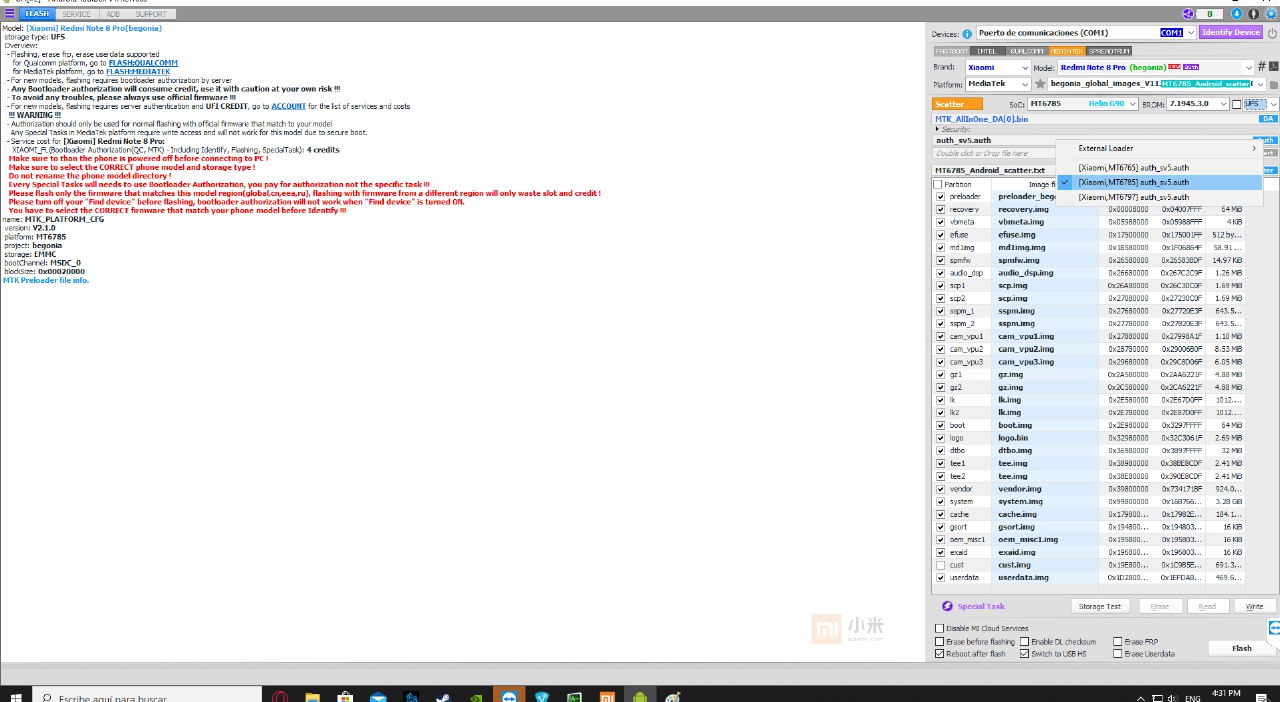Click the favorite star icon next to Platform
Viewport: 1280px width, 702px height.
(x=1041, y=84)
